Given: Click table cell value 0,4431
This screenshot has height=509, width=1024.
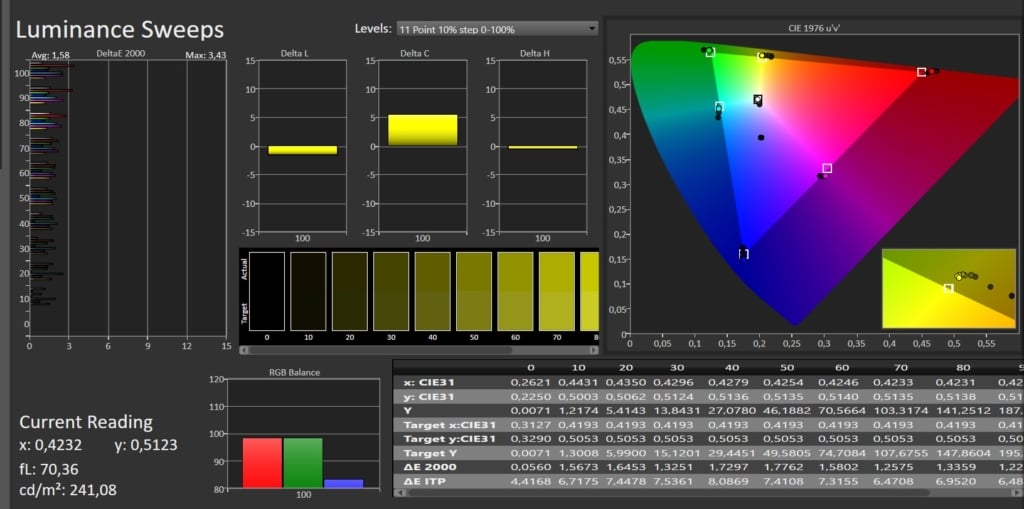Looking at the screenshot, I should click(x=577, y=382).
